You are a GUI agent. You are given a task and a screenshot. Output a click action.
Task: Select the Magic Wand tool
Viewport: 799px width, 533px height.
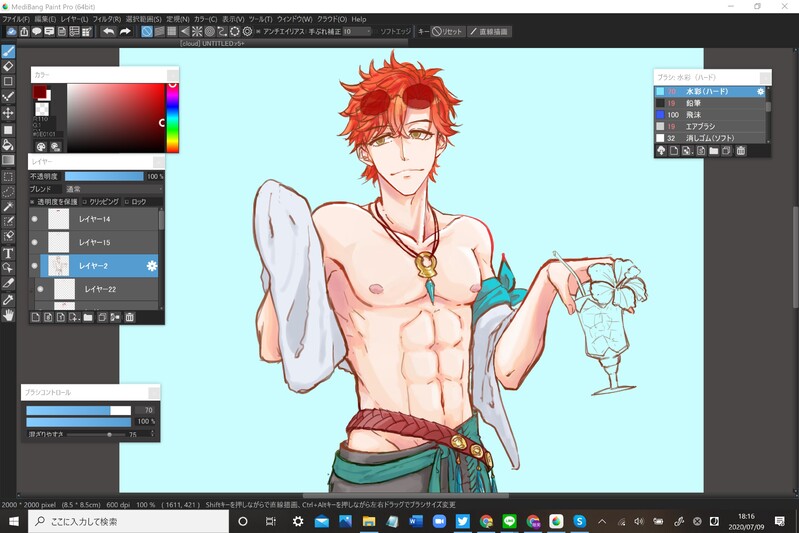tap(8, 206)
